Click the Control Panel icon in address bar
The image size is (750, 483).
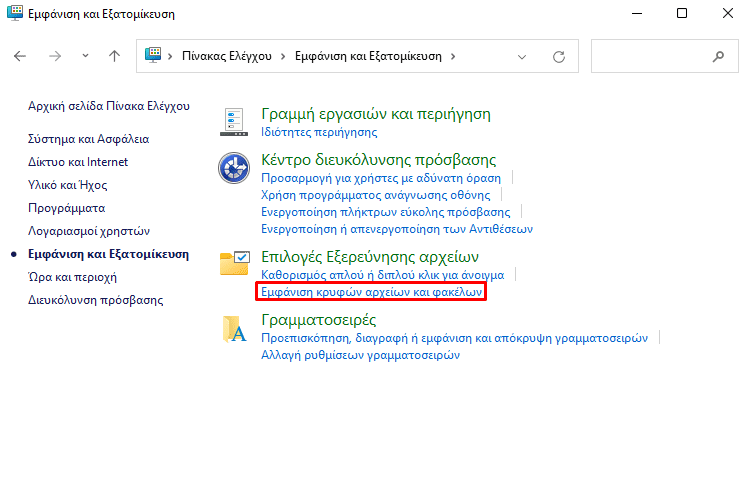coord(153,55)
